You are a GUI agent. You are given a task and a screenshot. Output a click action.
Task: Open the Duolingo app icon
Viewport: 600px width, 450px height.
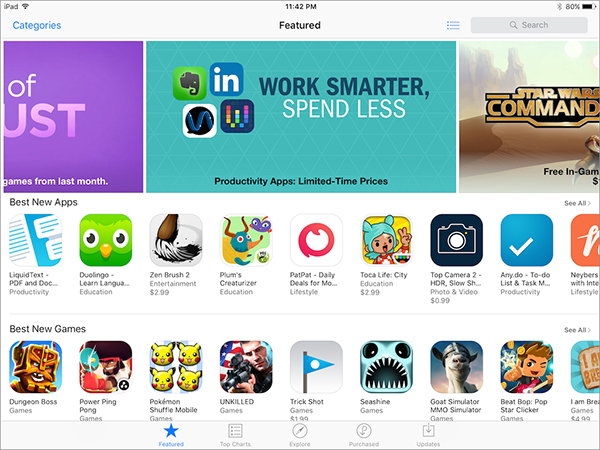[x=106, y=240]
